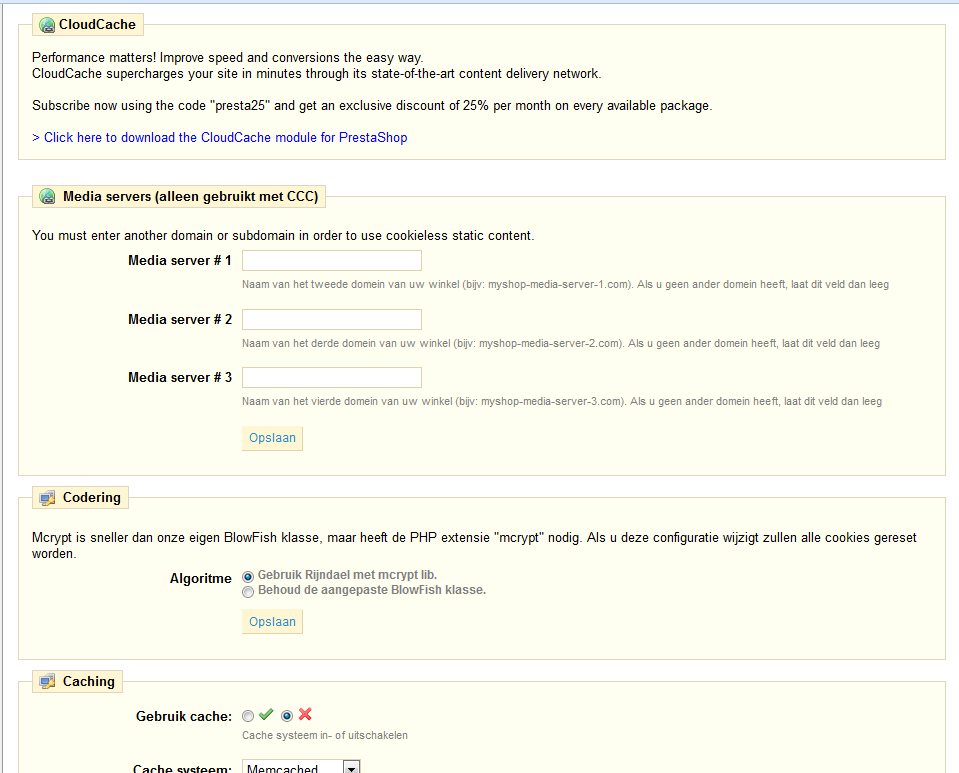
Task: Click the 'CloudCache' section heading
Action: click(x=97, y=24)
